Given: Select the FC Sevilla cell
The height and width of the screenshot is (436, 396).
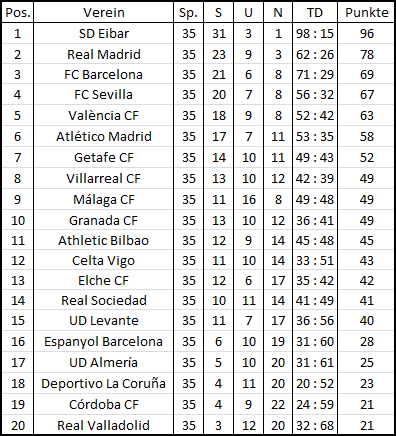Looking at the screenshot, I should click(103, 94).
